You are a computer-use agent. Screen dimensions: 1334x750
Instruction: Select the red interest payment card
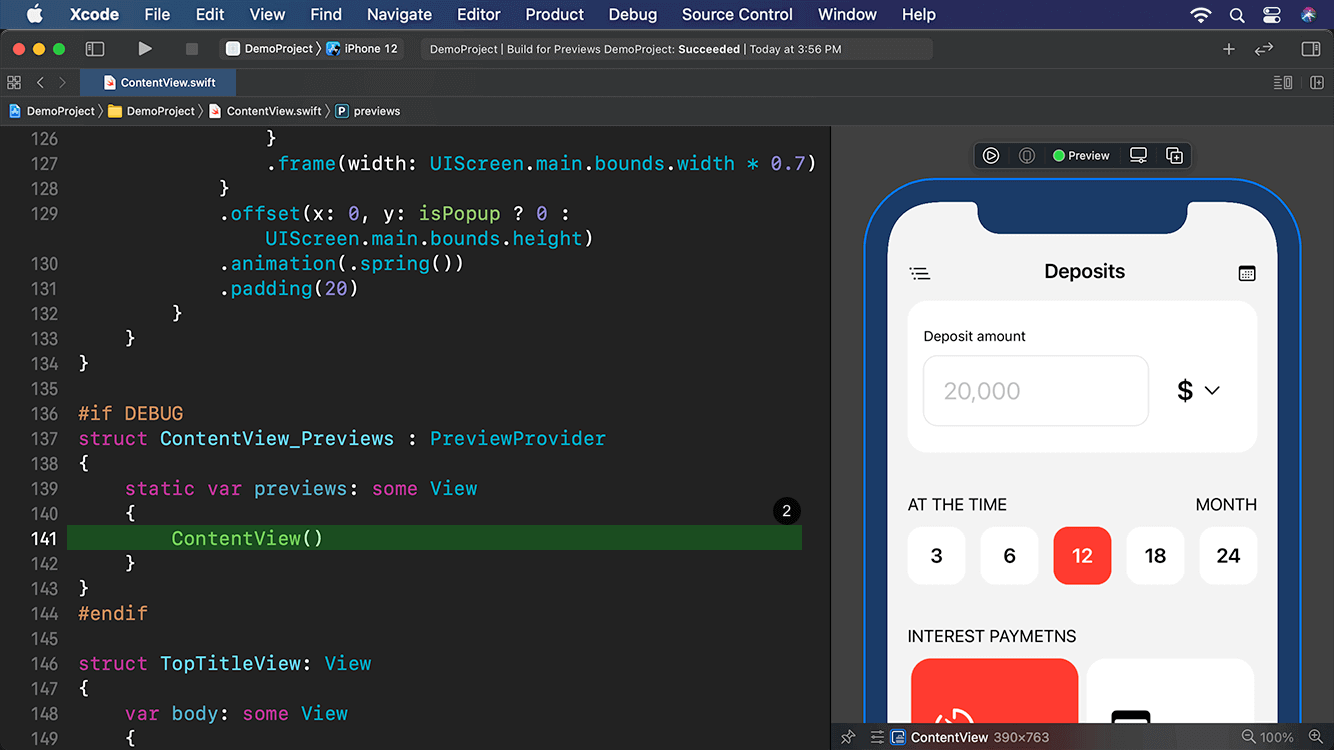click(995, 691)
